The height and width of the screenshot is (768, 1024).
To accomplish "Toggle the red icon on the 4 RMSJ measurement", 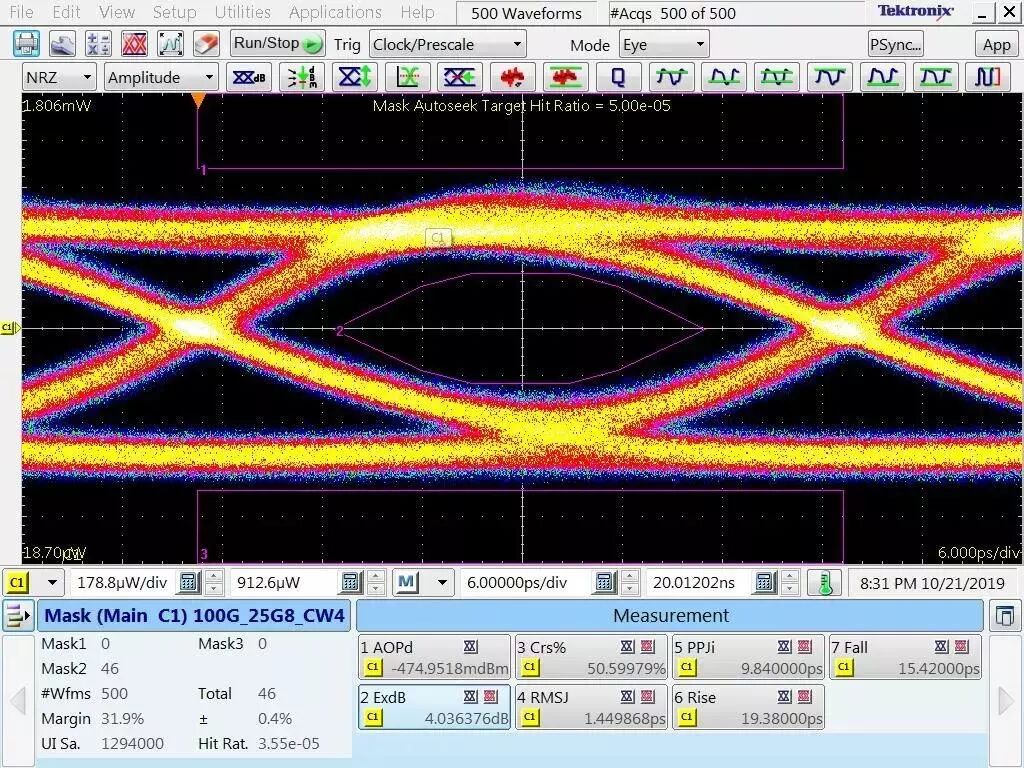I will [647, 697].
